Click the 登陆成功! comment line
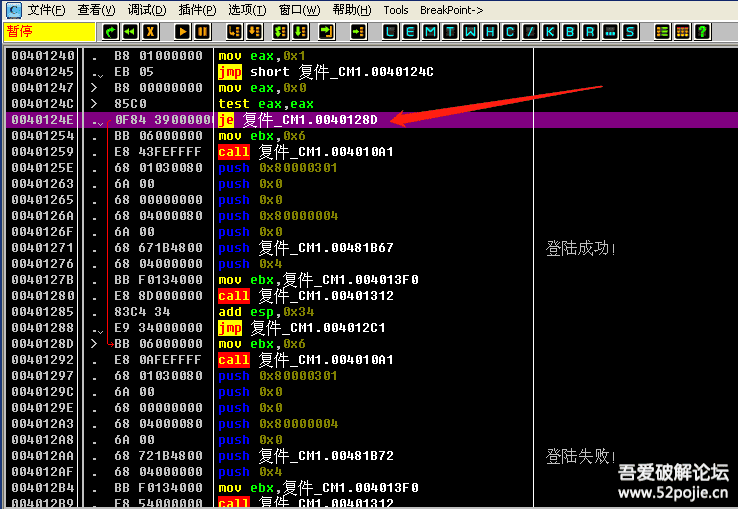The width and height of the screenshot is (738, 509). pyautogui.click(x=581, y=247)
